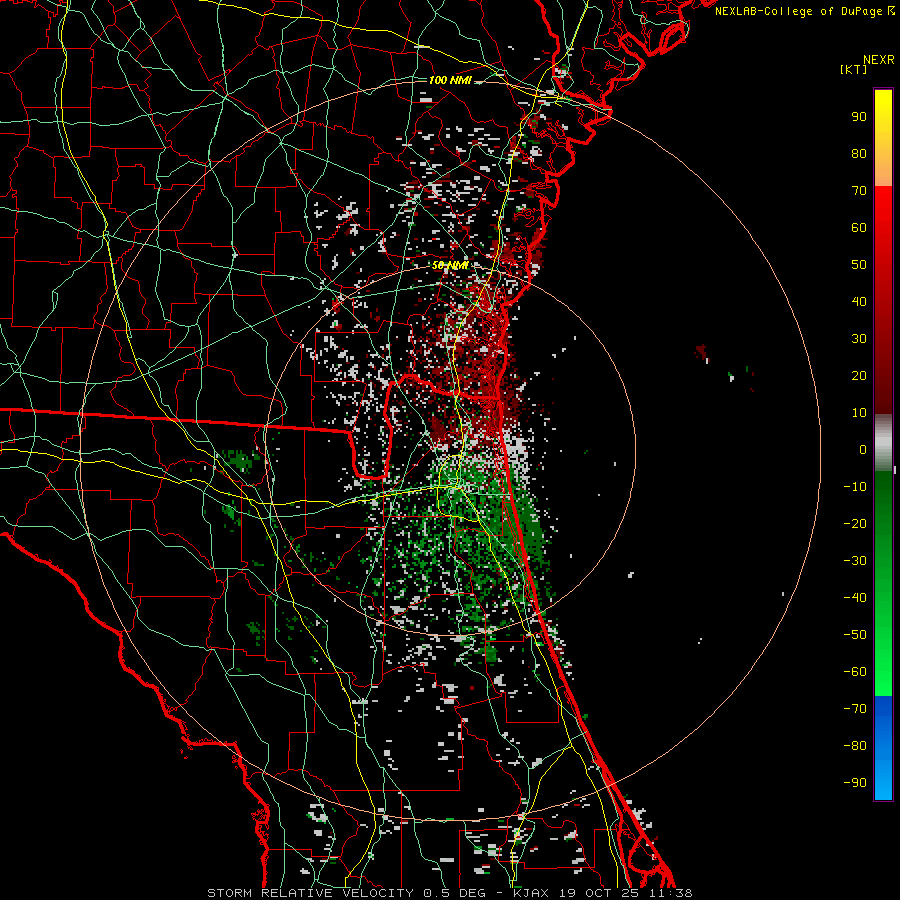
Task: Click the 10 value on velocity scale
Action: [x=859, y=413]
